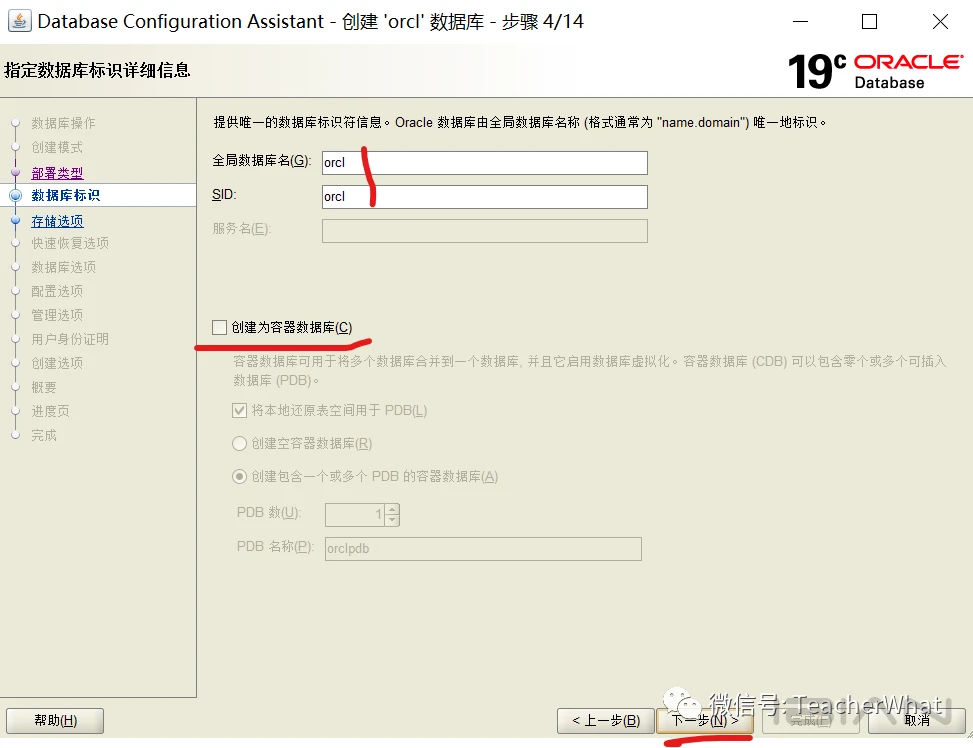Click the 全局数据库名(G) label
The image size is (973, 748).
pyautogui.click(x=261, y=161)
